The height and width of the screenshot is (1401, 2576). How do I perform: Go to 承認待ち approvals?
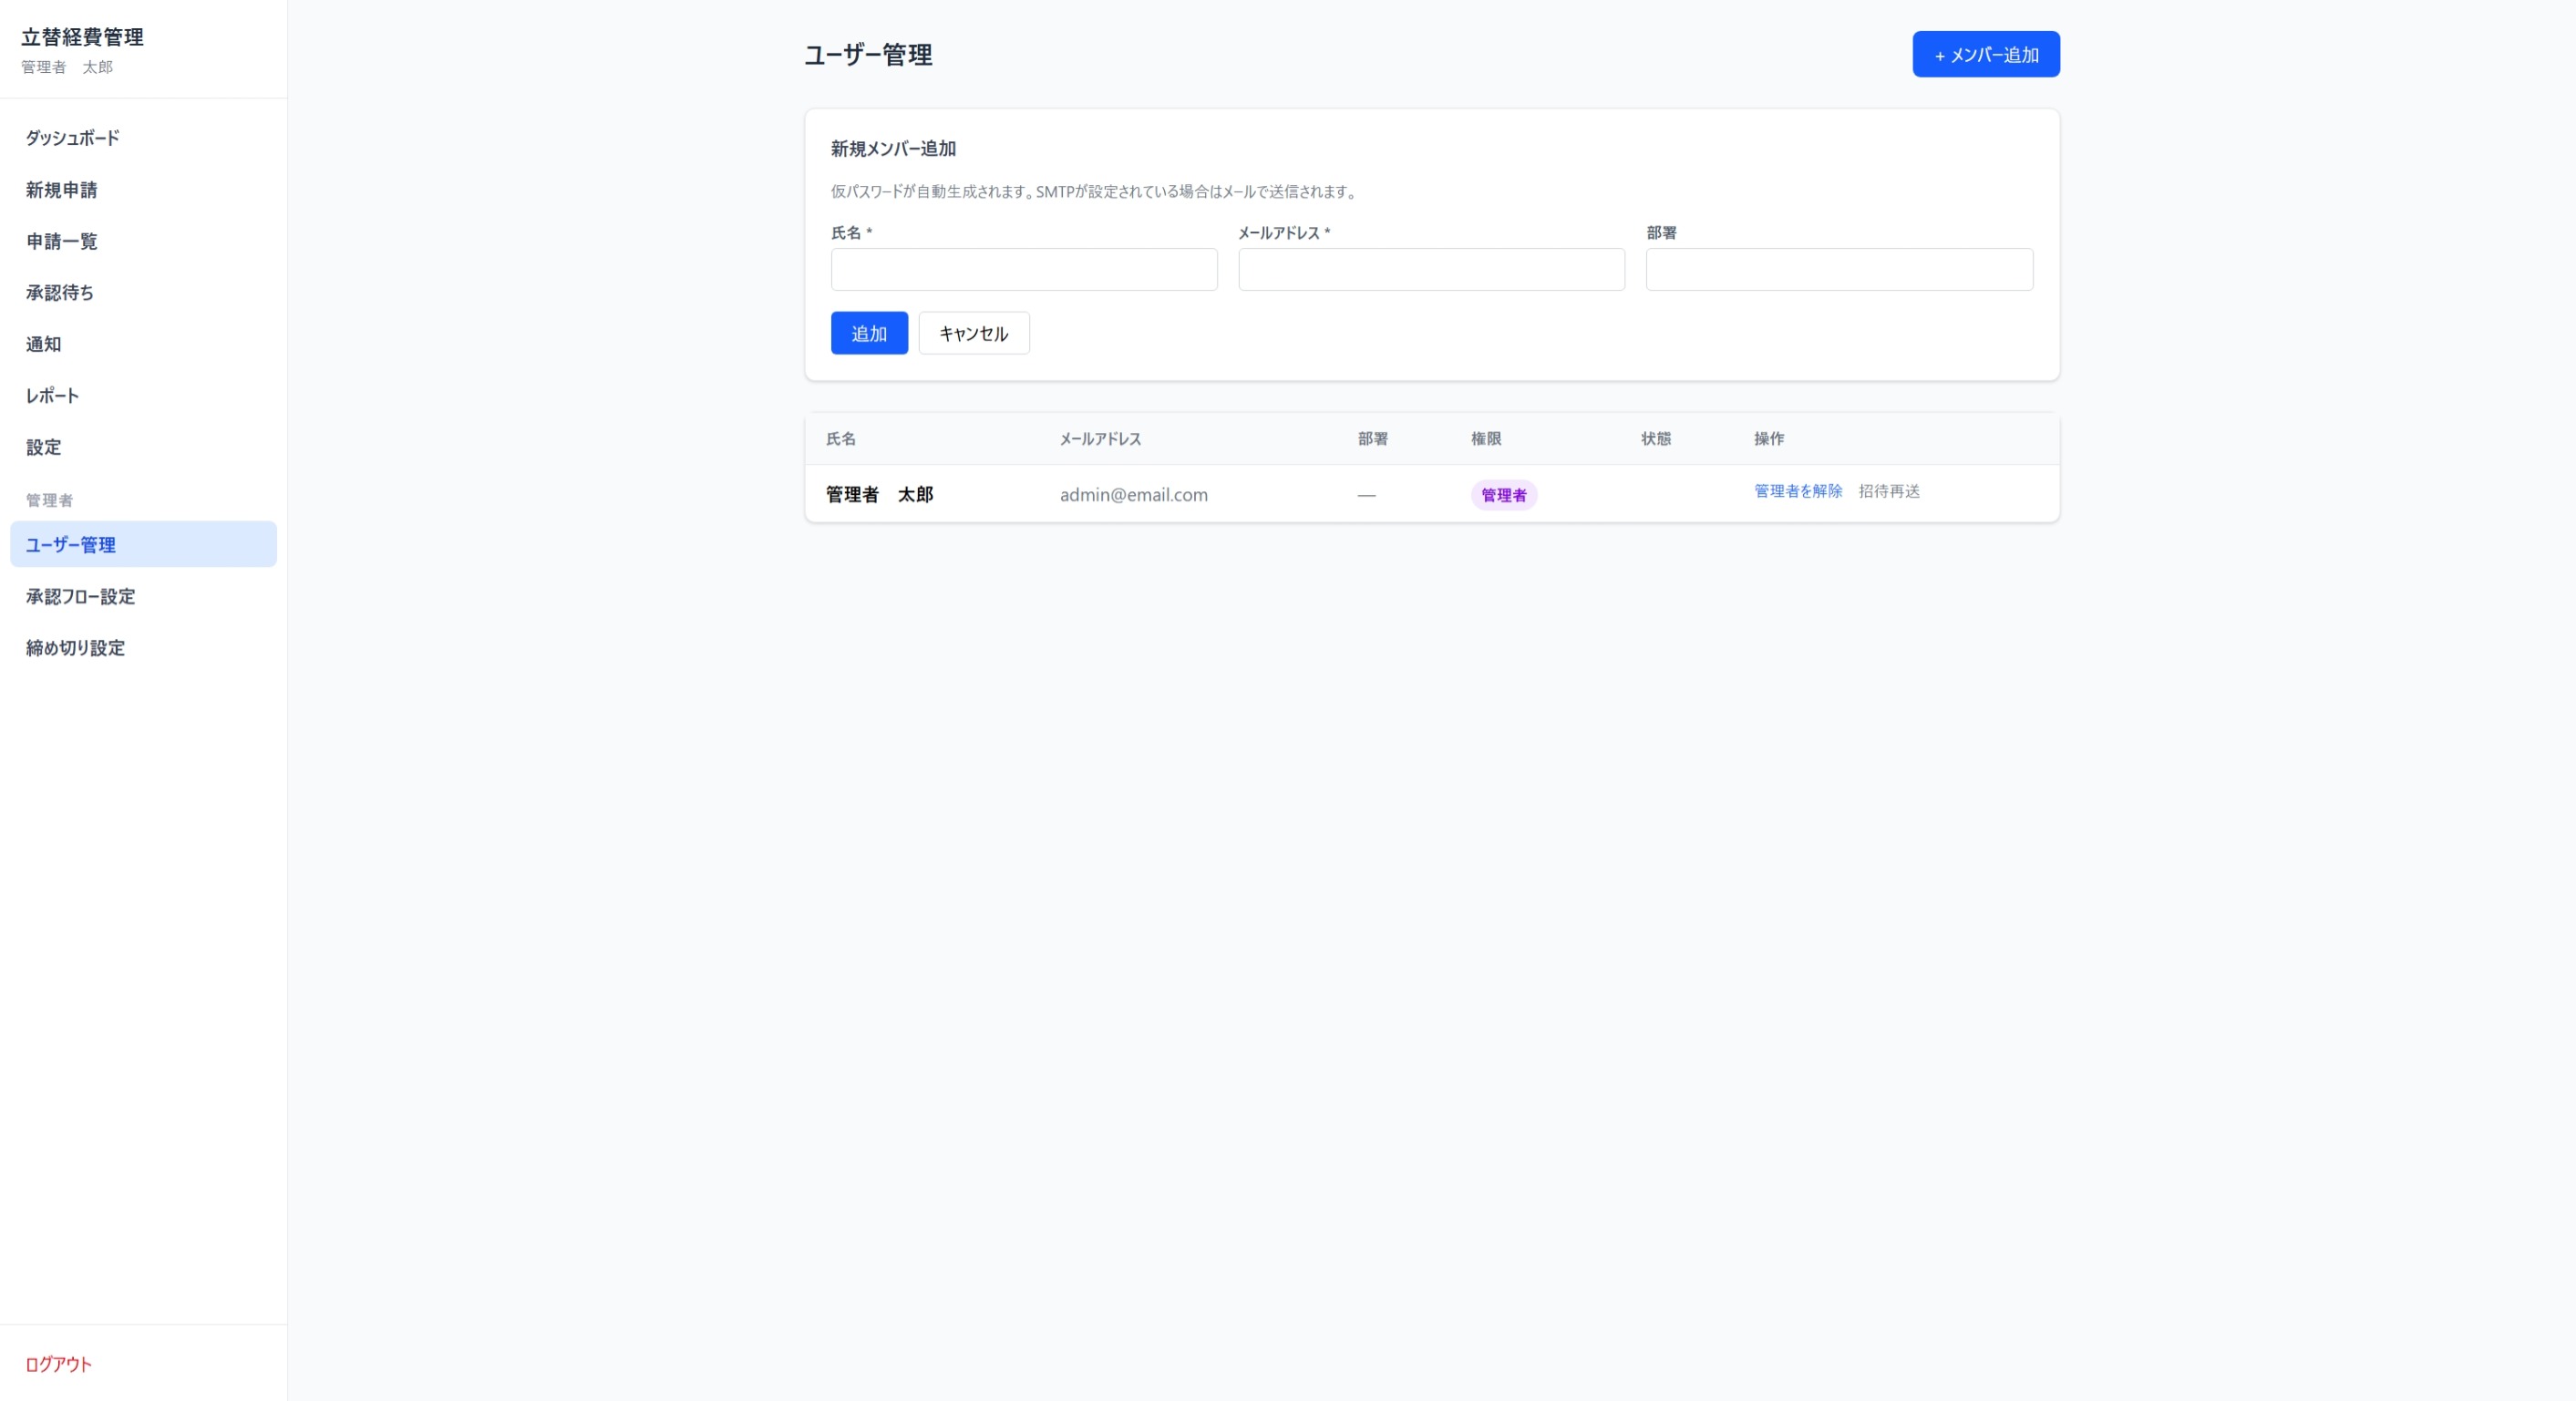(x=59, y=292)
